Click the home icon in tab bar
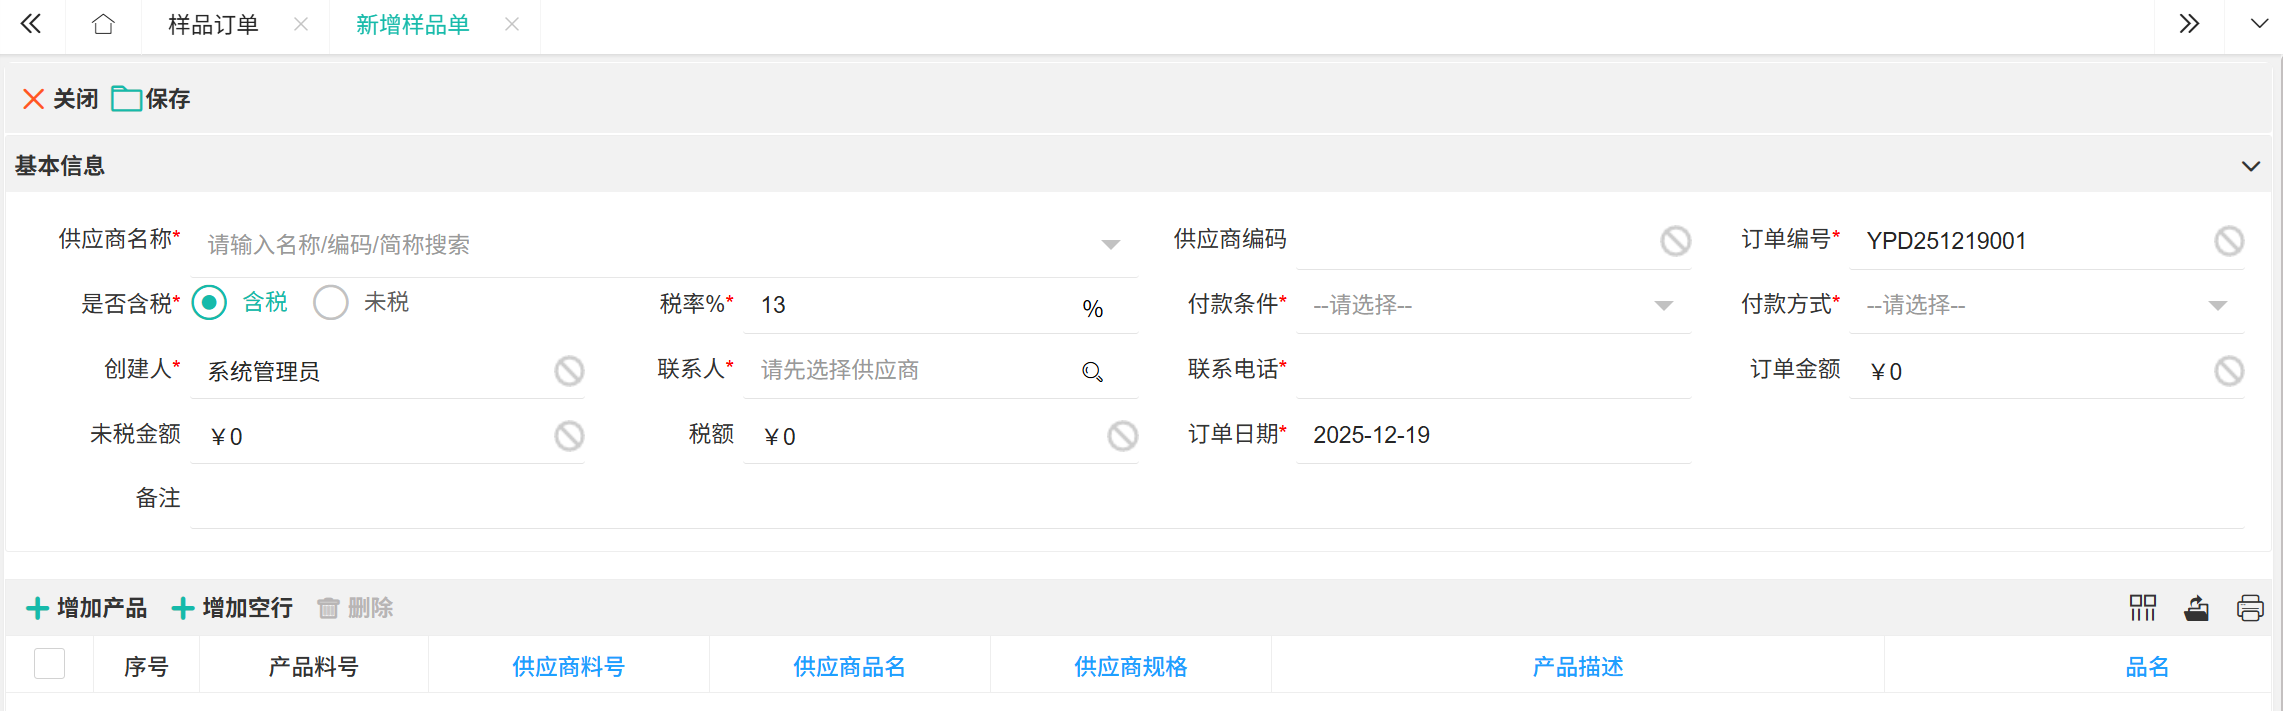The height and width of the screenshot is (711, 2283). [x=103, y=25]
